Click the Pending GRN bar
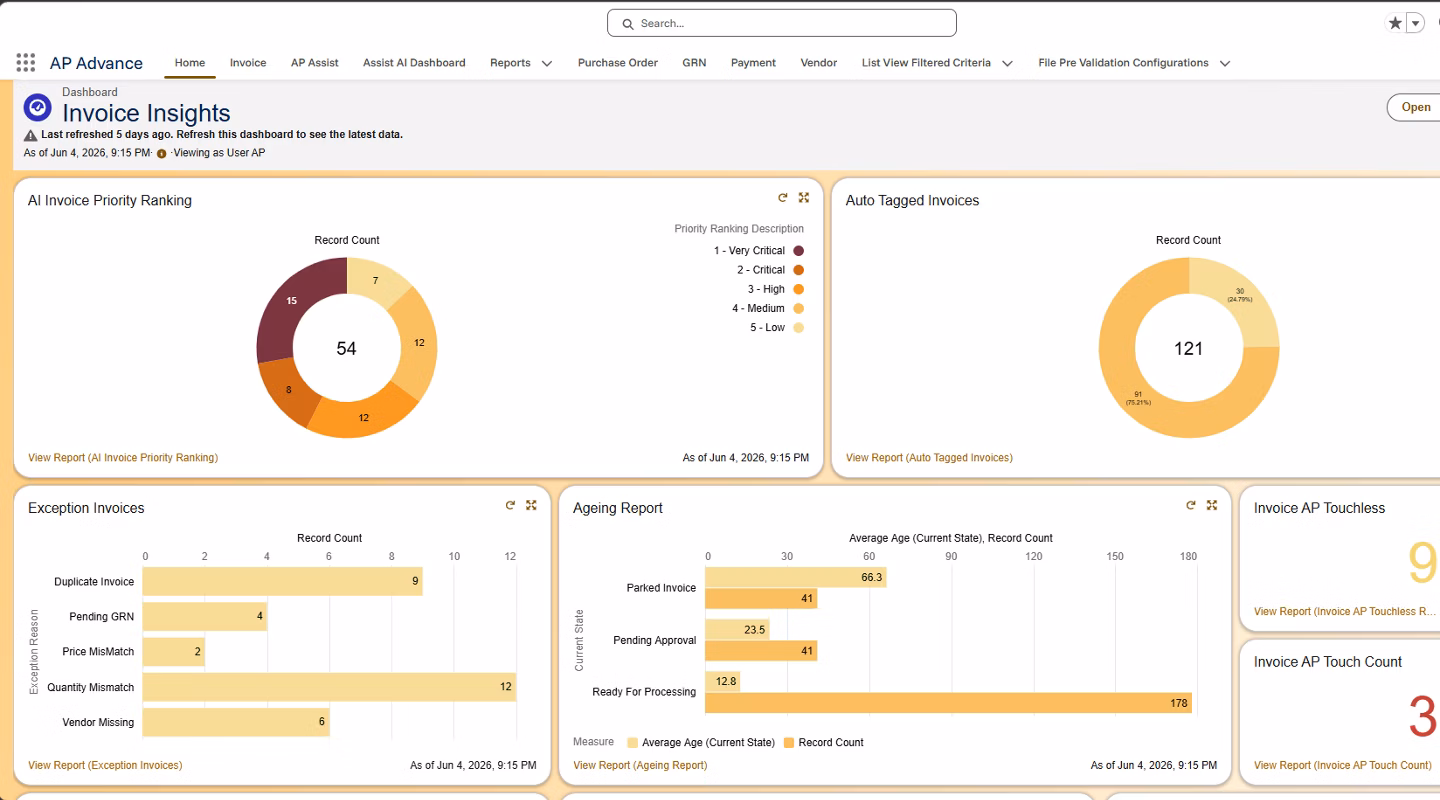The width and height of the screenshot is (1440, 800). 205,616
